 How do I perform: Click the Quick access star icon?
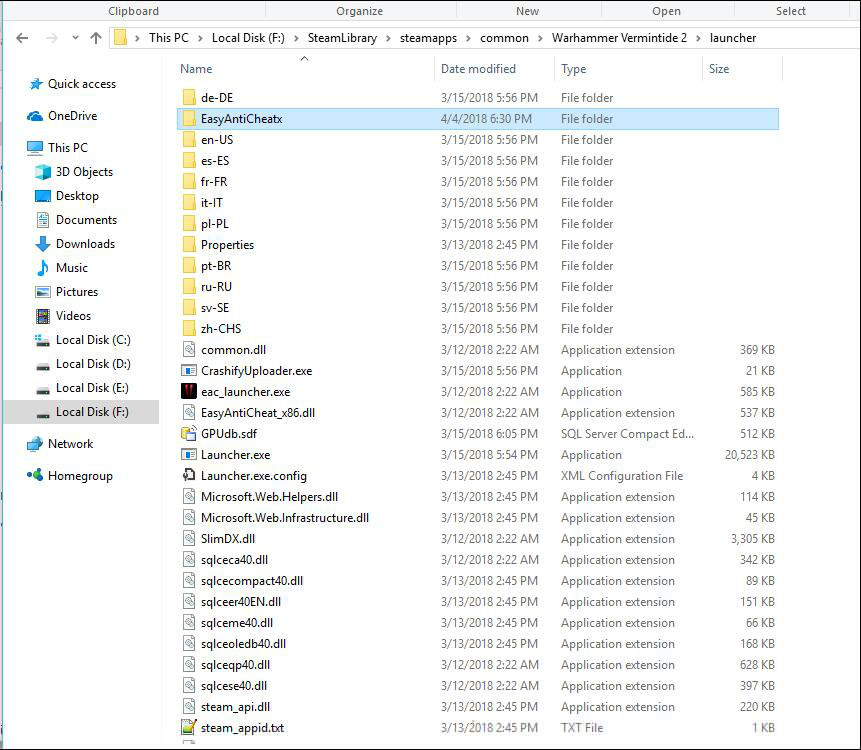(36, 84)
